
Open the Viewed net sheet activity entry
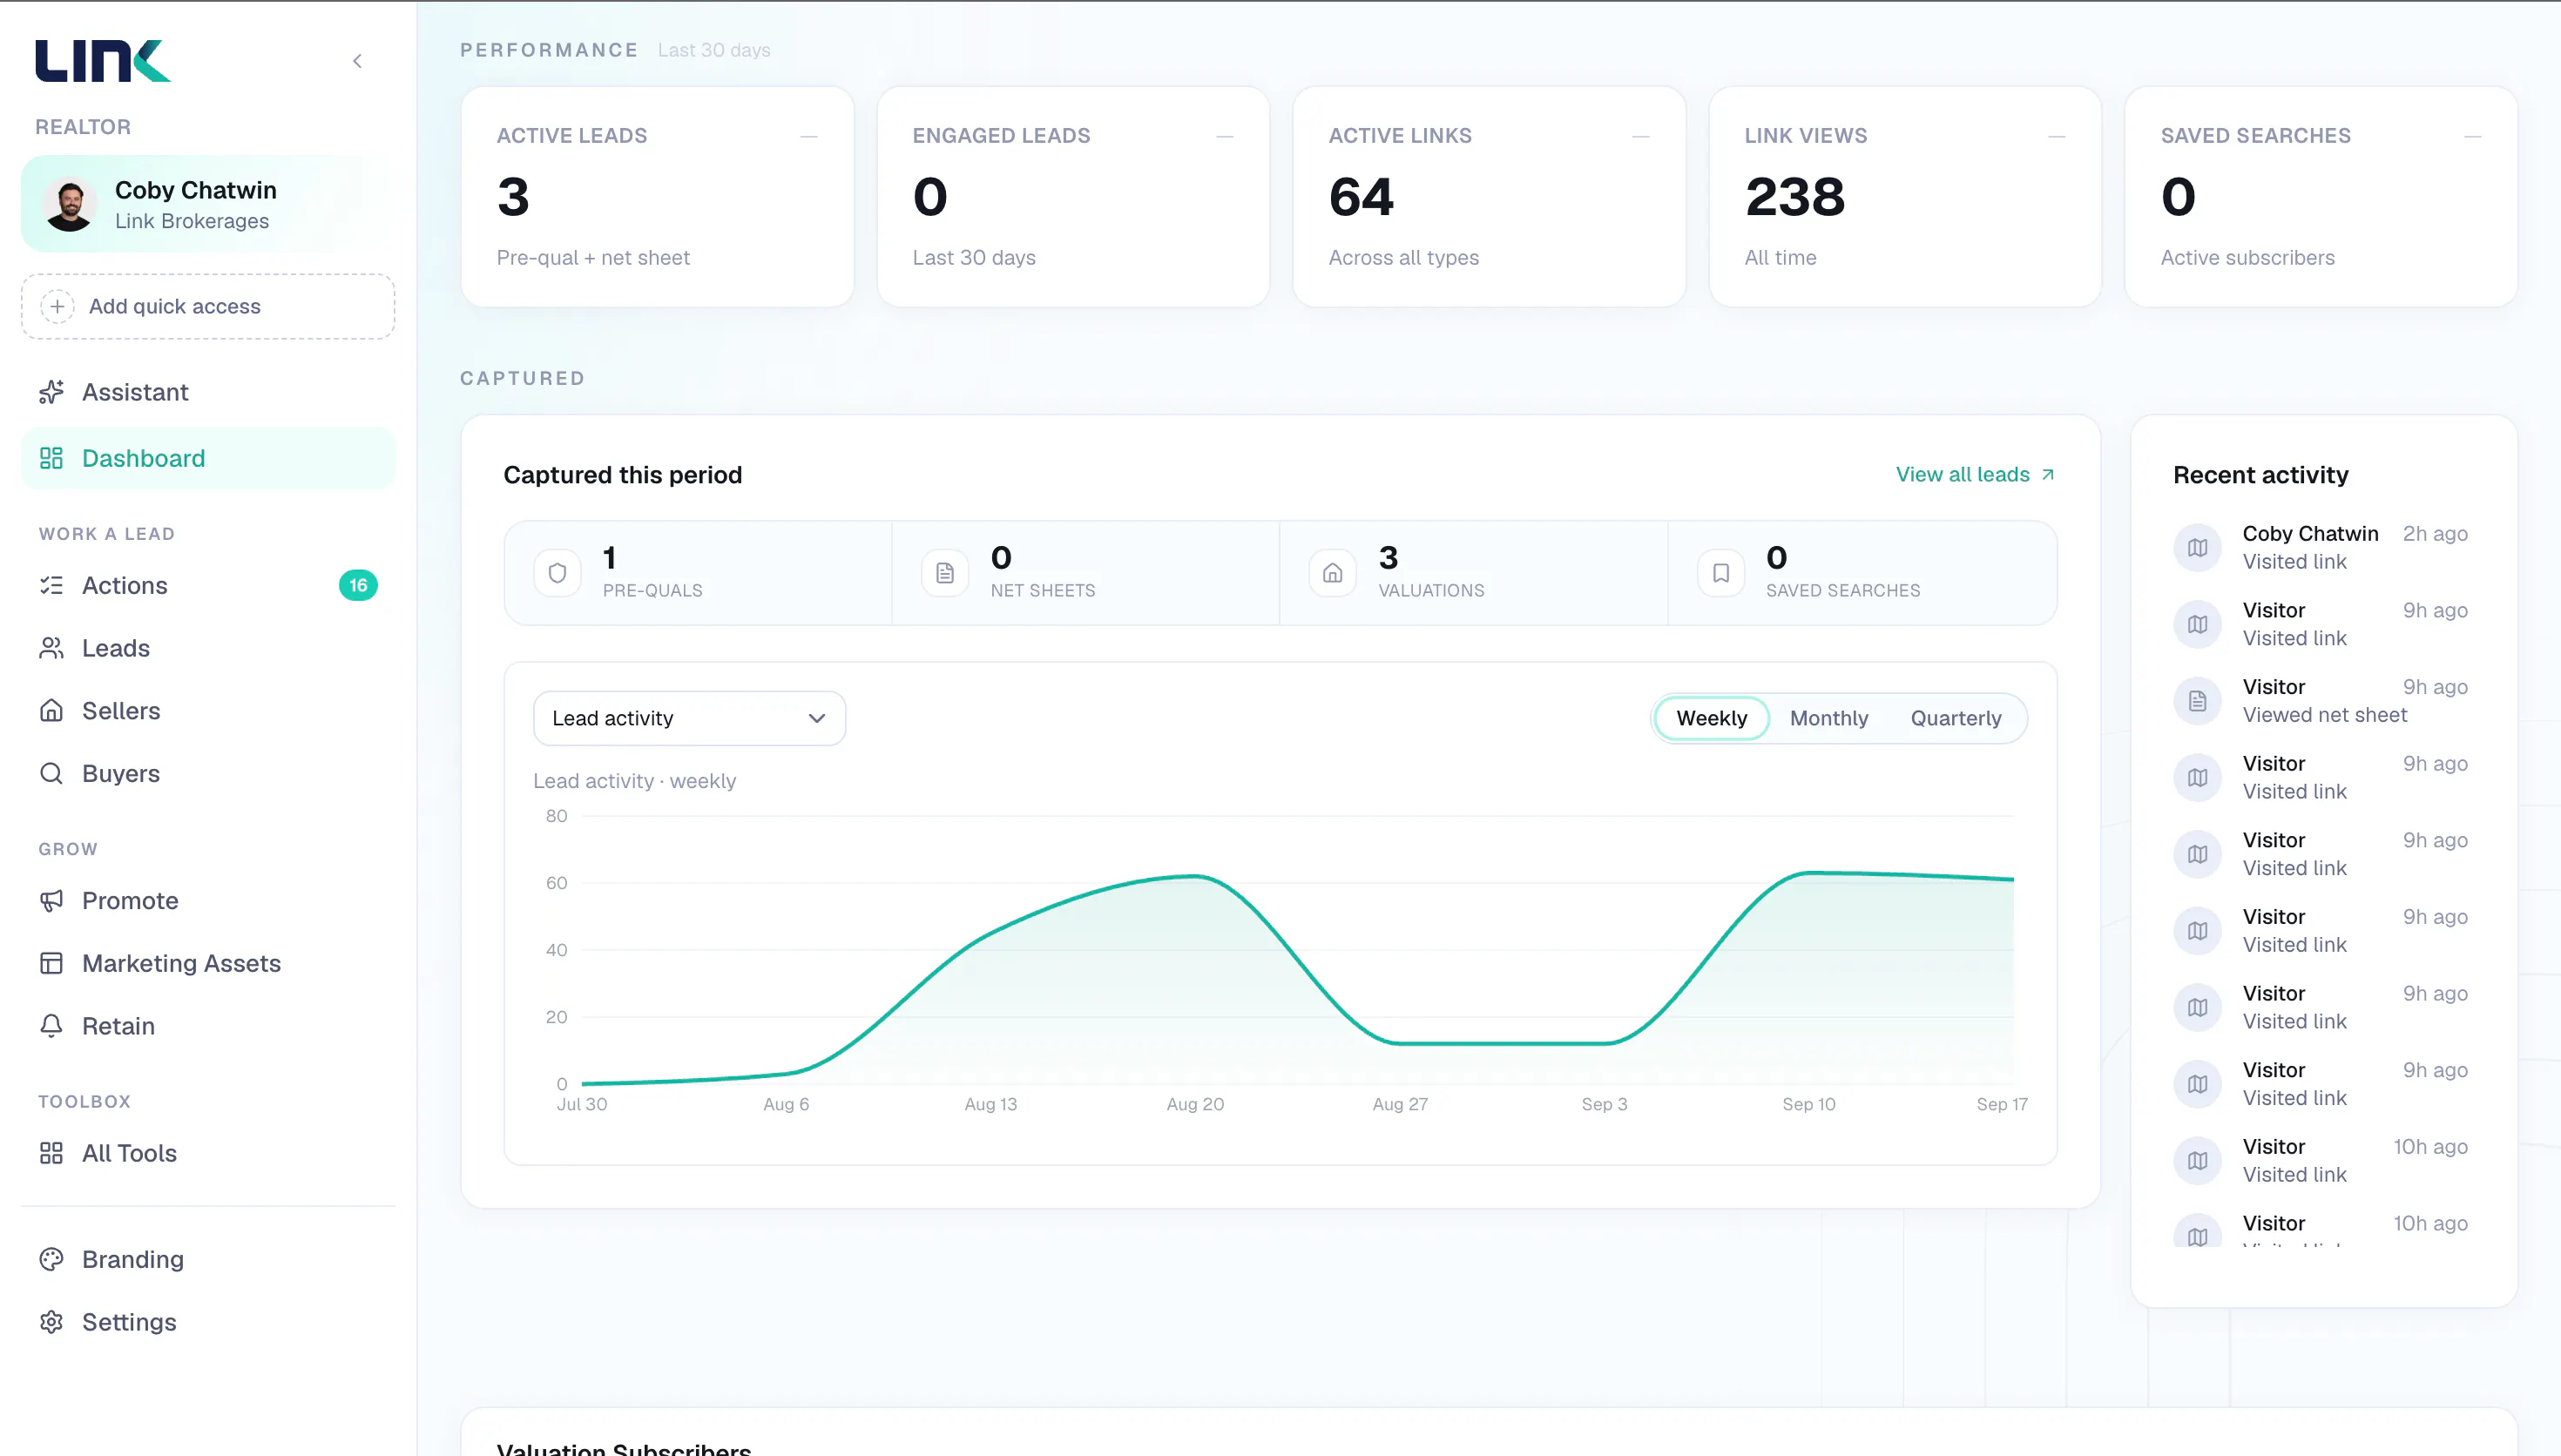coord(2321,701)
